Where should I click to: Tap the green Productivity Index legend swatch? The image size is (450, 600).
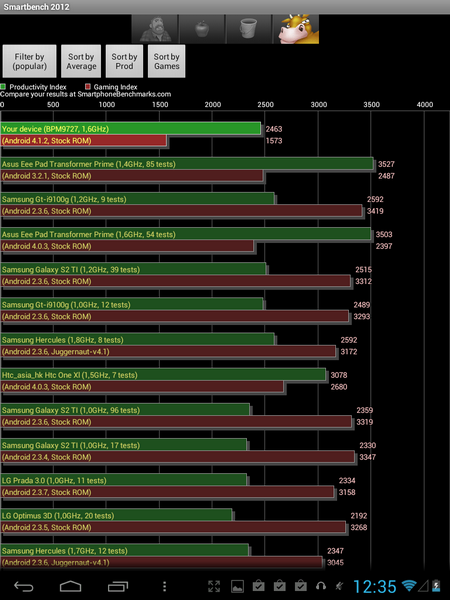(3, 87)
